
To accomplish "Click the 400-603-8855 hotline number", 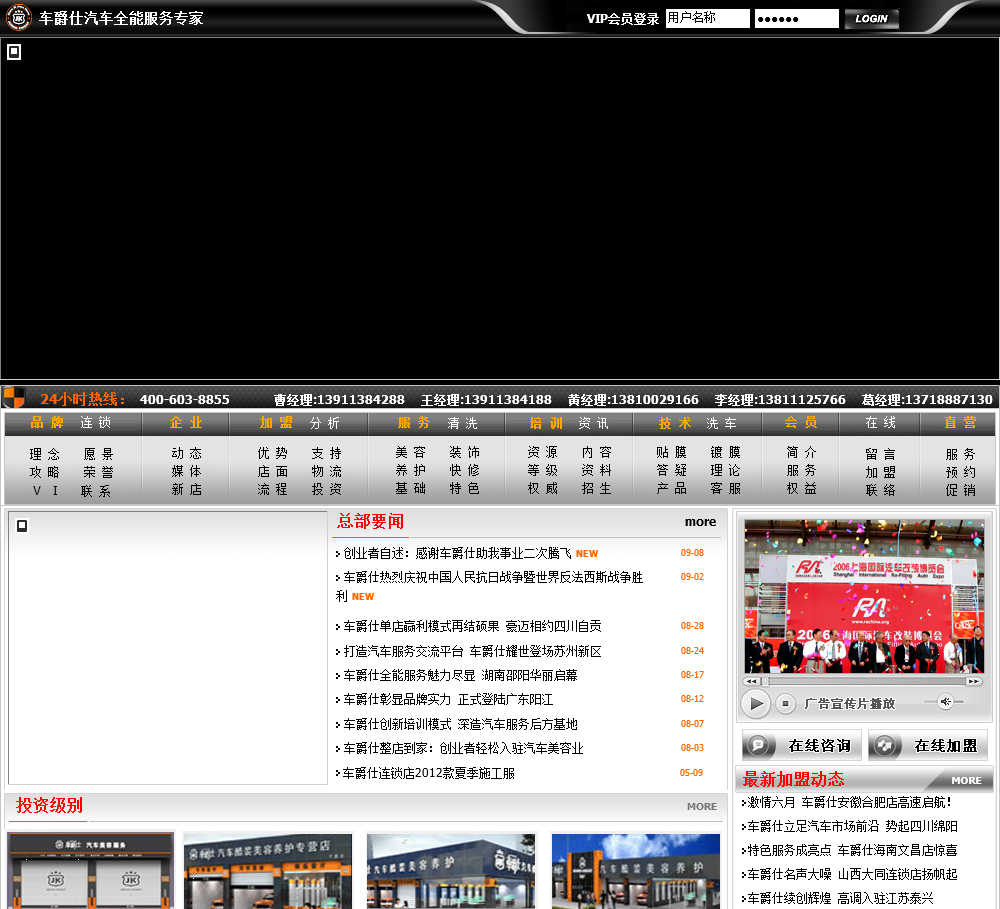I will pos(184,399).
